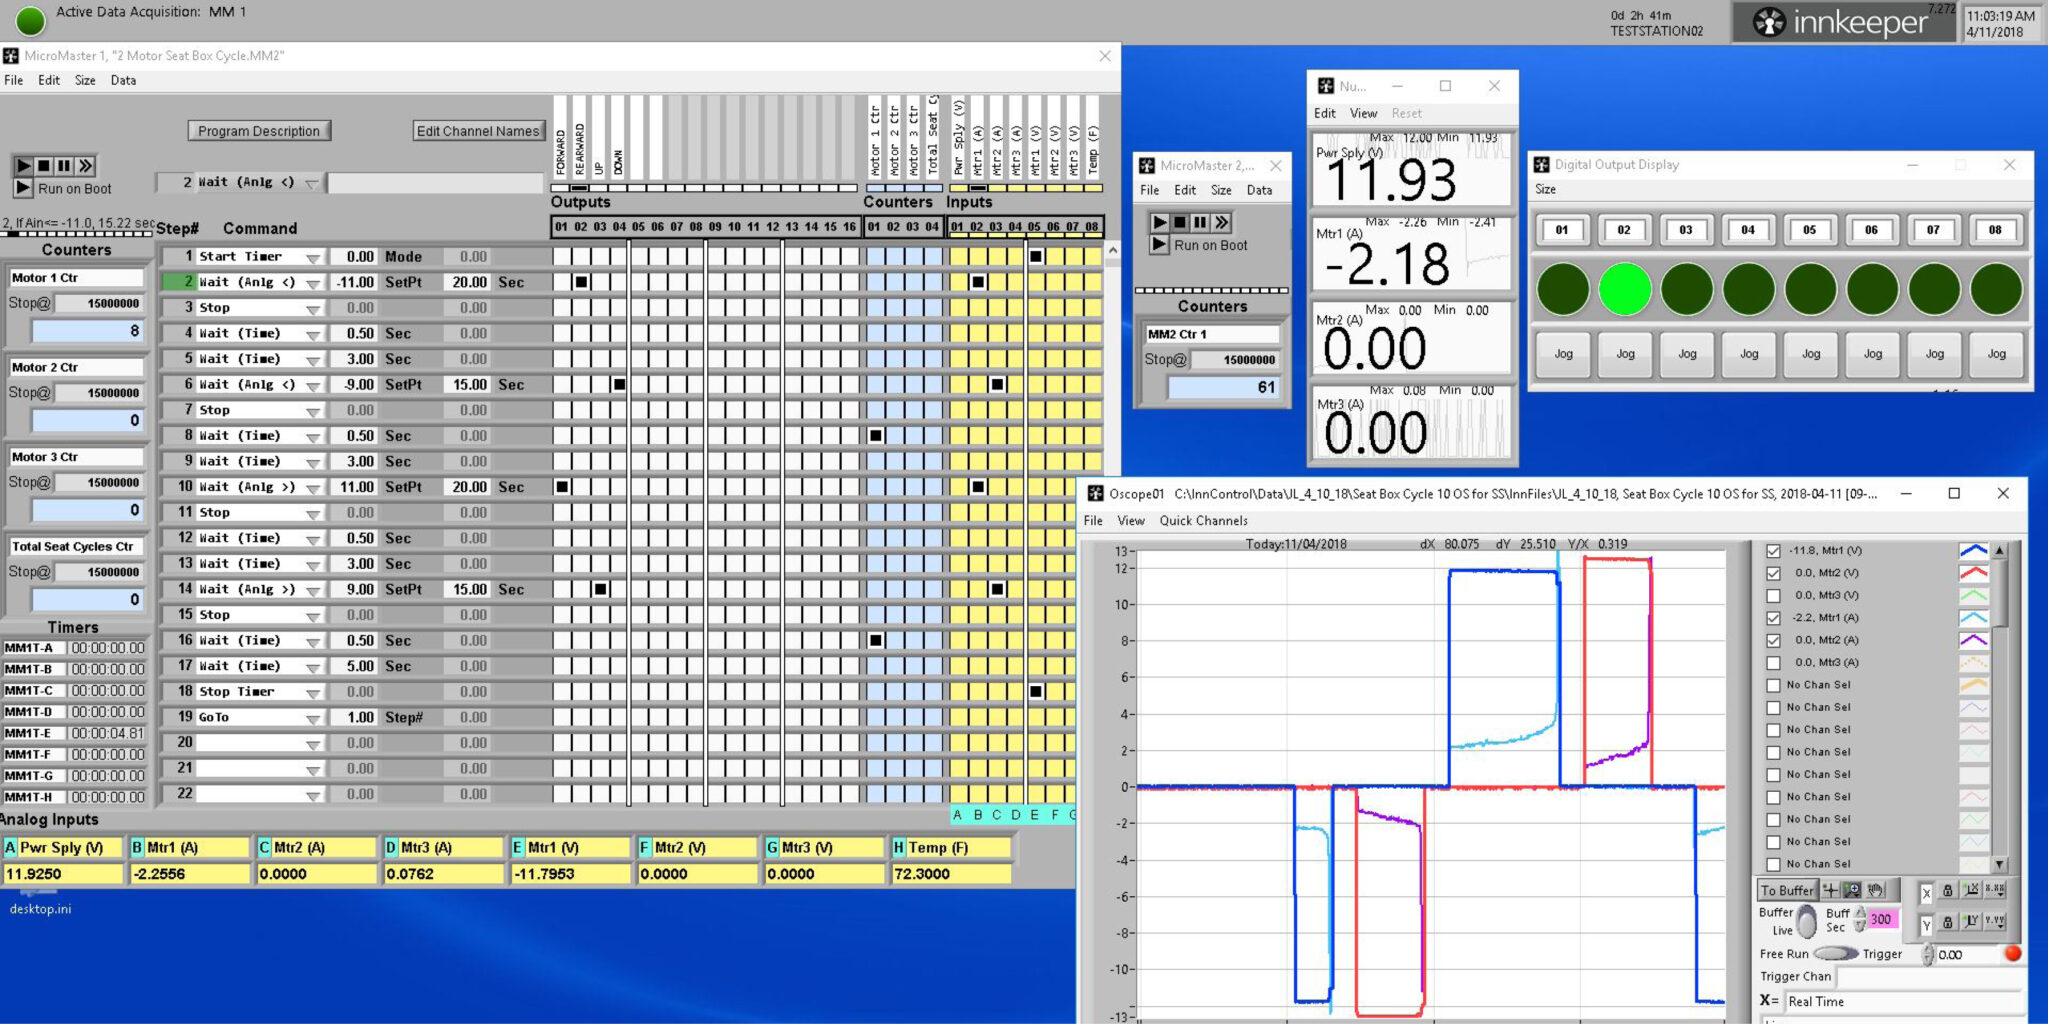
Task: Open the Data menu in MicroMaster 1
Action: [123, 81]
